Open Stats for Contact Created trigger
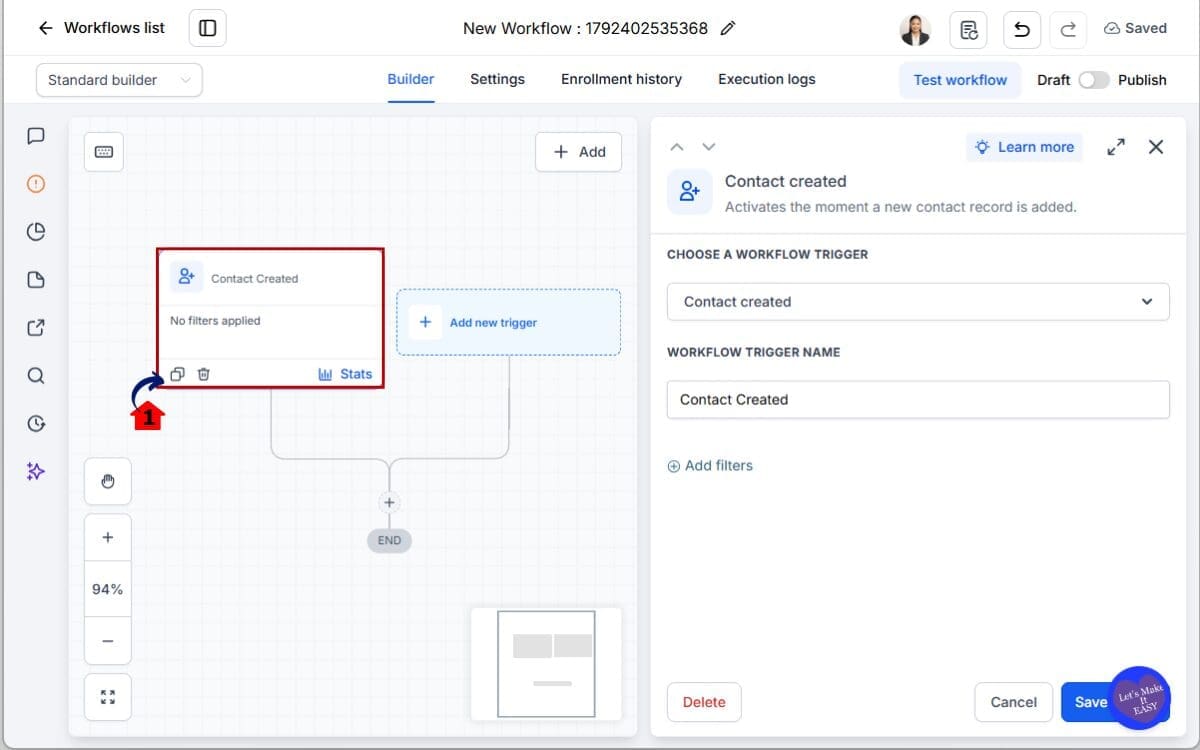Image resolution: width=1200 pixels, height=750 pixels. pos(345,374)
